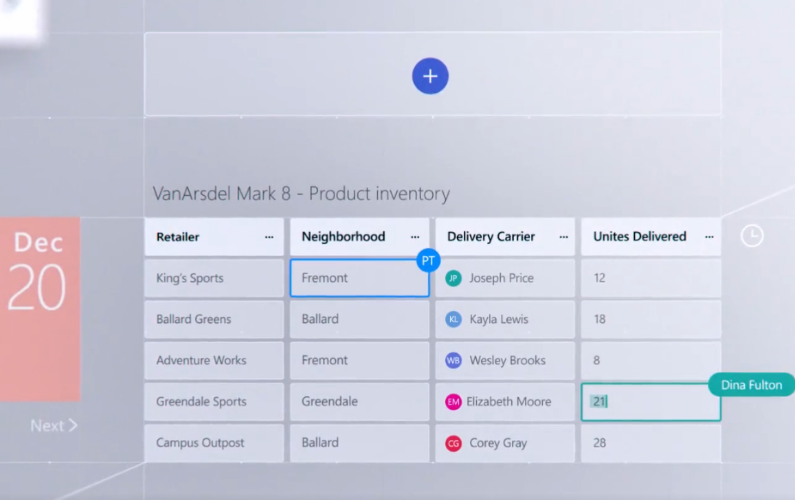
Task: Click the units cell showing 8
Action: click(x=651, y=360)
